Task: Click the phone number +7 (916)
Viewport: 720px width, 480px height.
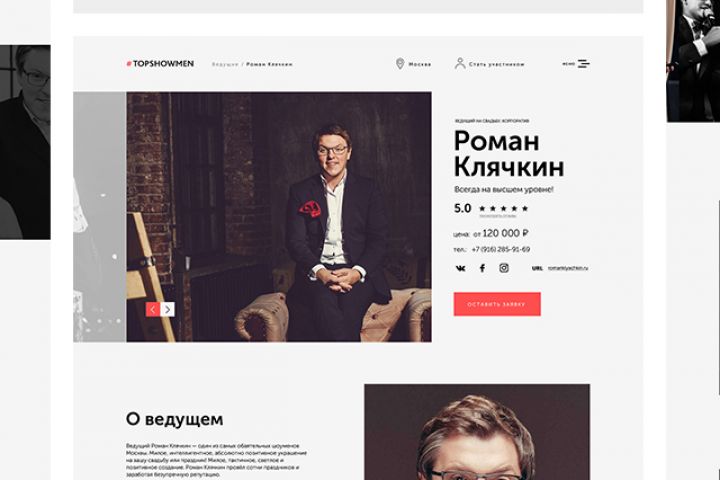Action: 501,249
